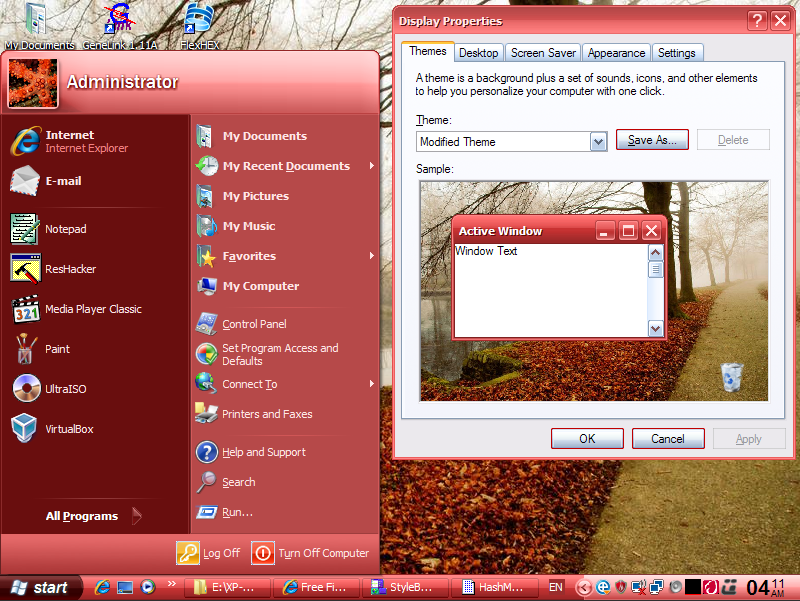Open My Computer from the Start menu
Viewport: 800px width, 601px height.
(286, 286)
